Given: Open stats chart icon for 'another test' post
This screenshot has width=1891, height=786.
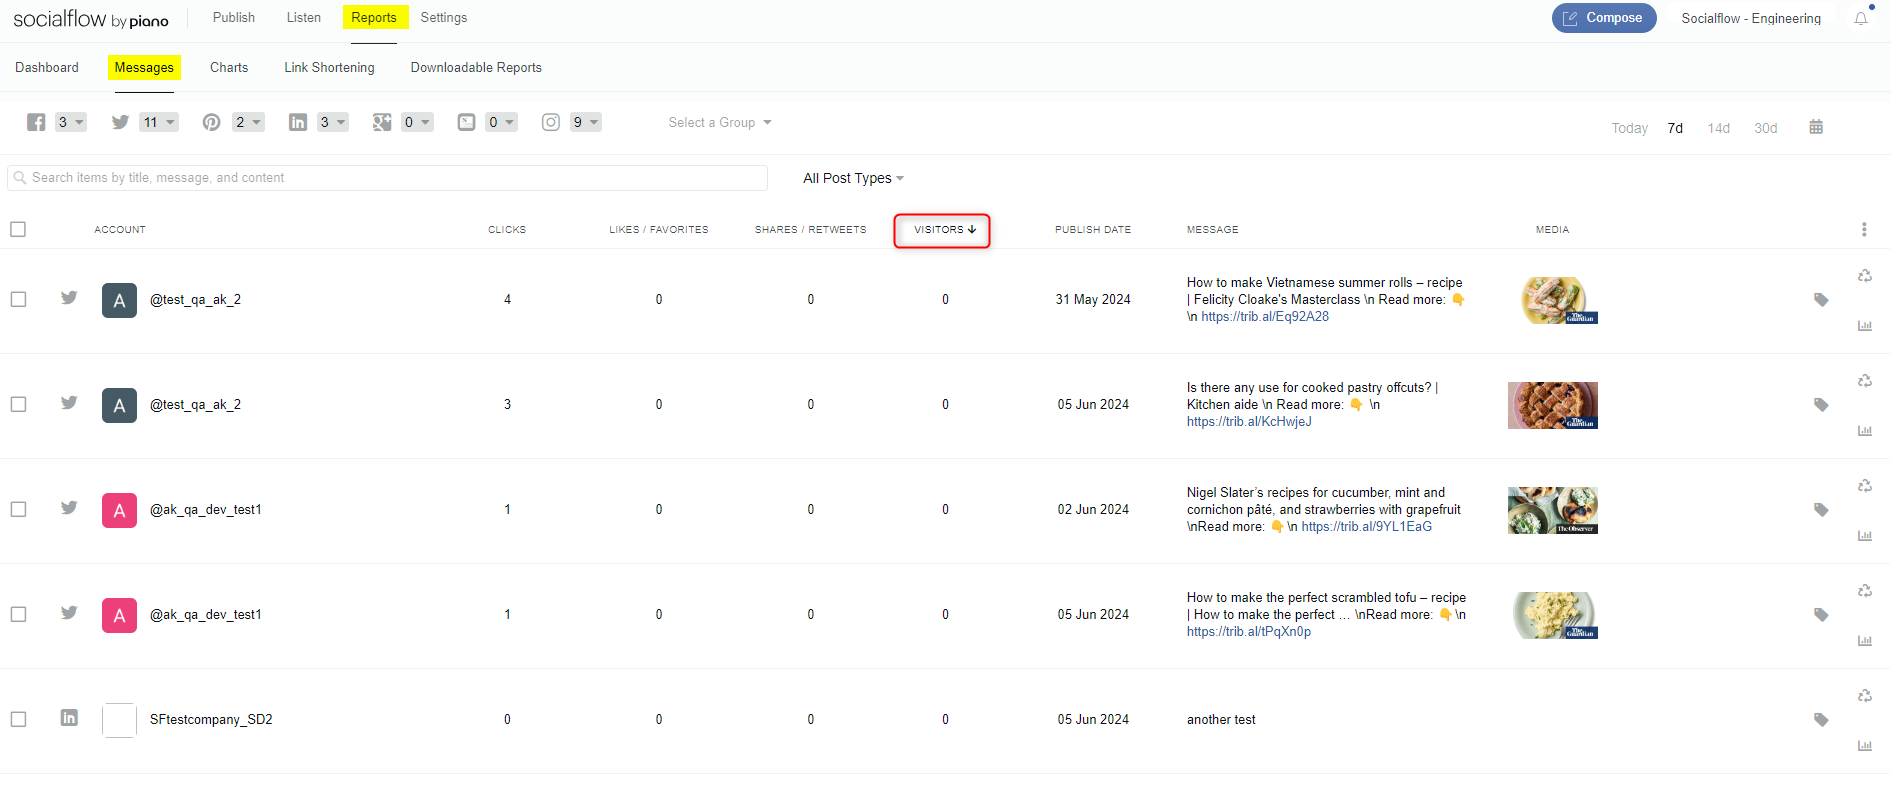Looking at the screenshot, I should pos(1865,746).
